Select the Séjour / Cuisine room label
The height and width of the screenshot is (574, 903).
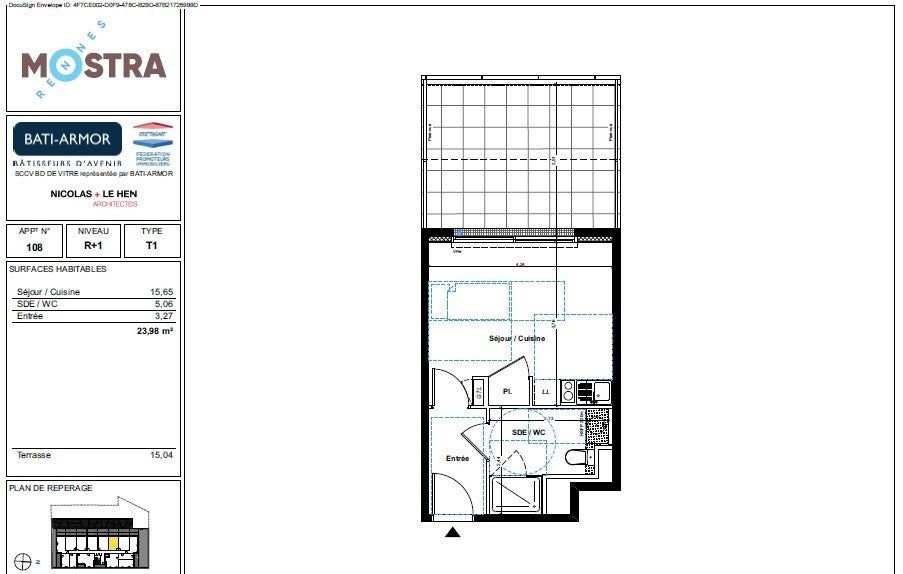click(517, 339)
